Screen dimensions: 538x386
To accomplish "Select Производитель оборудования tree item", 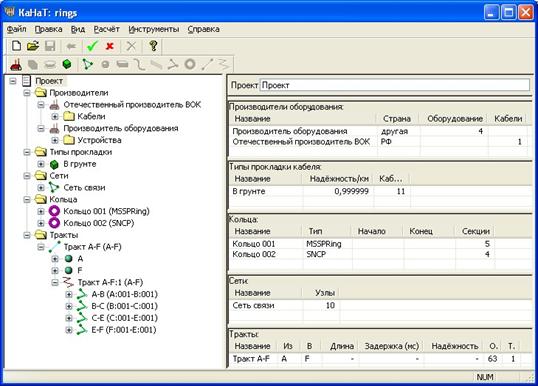I will 121,128.
